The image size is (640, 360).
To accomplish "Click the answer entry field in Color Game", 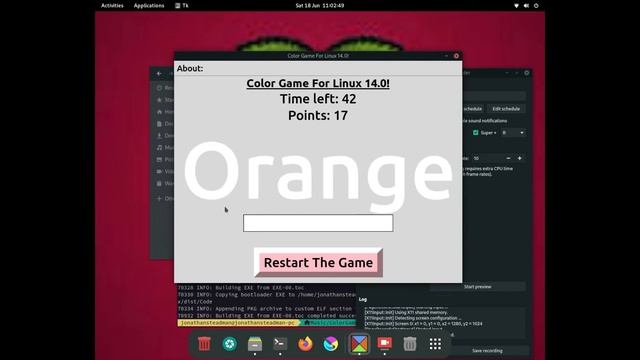I will pyautogui.click(x=318, y=223).
